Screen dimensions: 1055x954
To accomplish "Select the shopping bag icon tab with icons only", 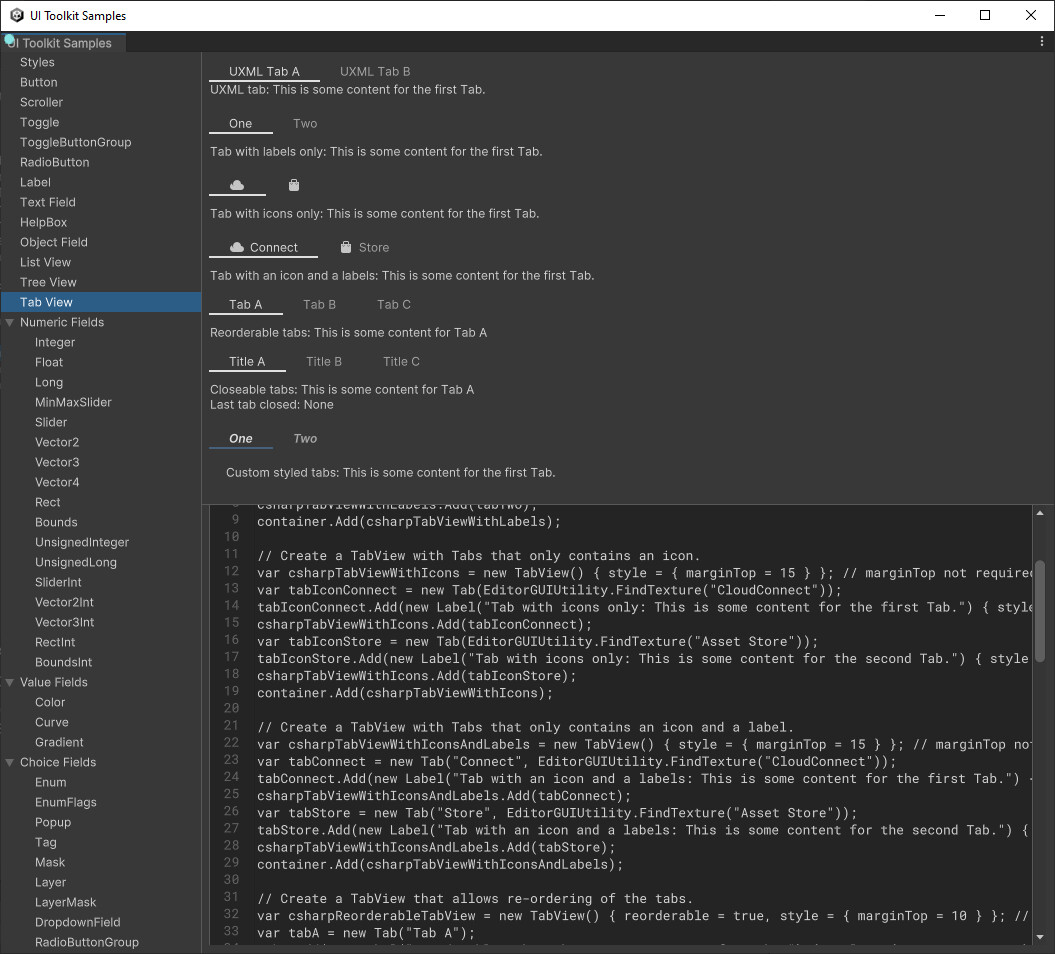I will [293, 185].
